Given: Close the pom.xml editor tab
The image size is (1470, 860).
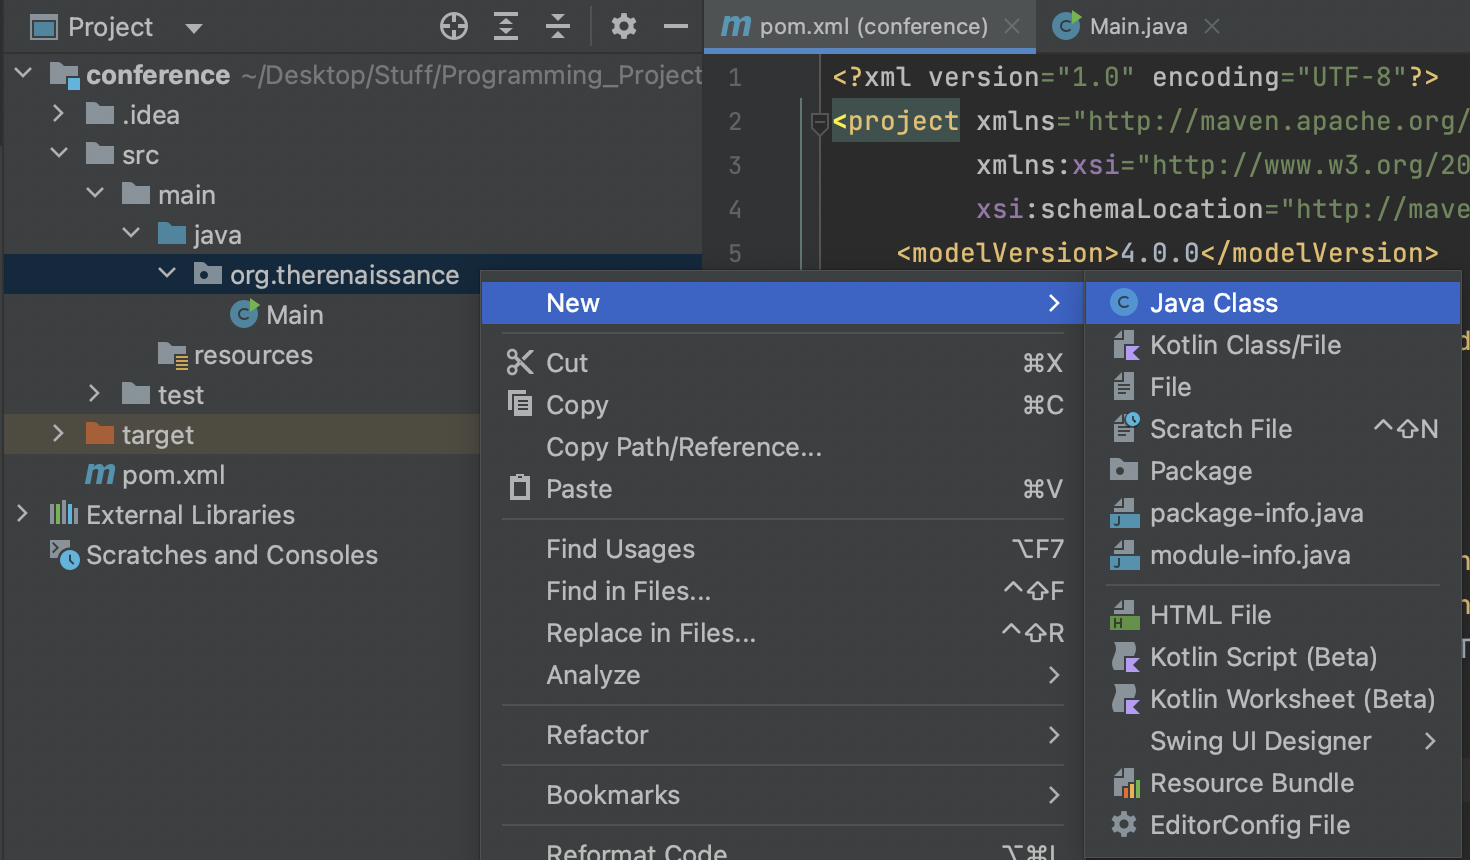Looking at the screenshot, I should pyautogui.click(x=1012, y=27).
